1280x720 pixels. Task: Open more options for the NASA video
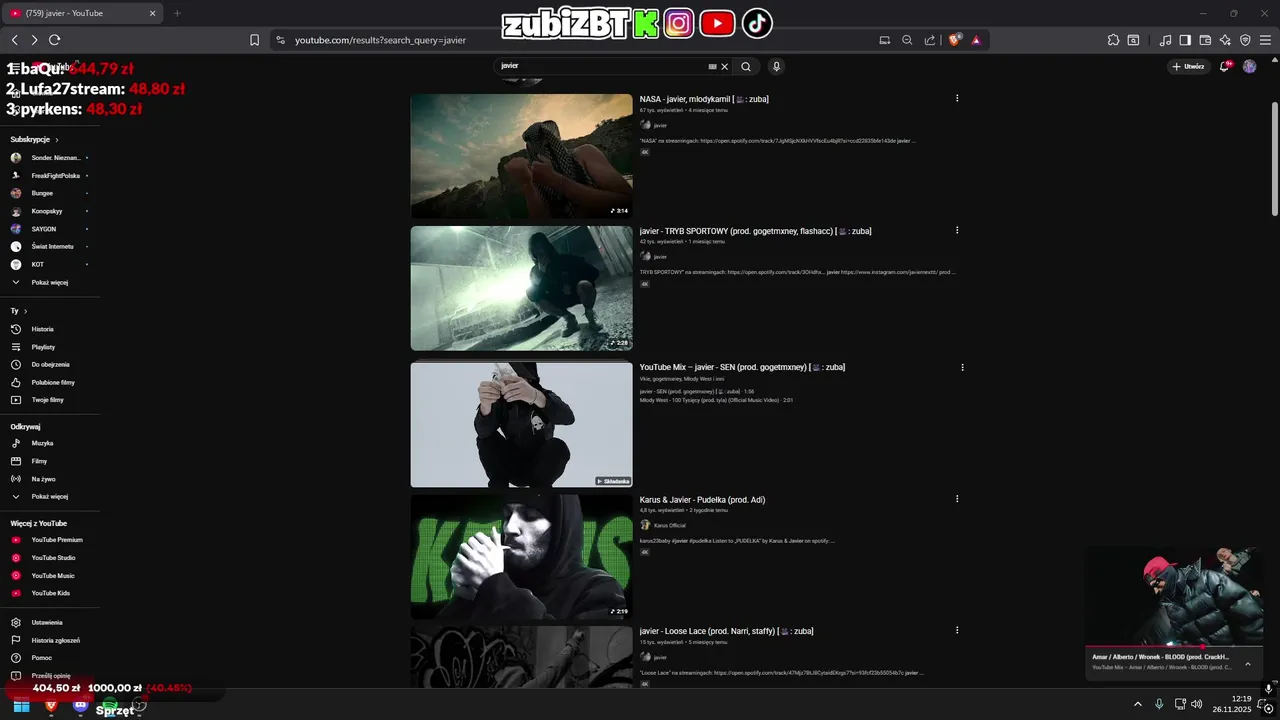[x=957, y=98]
